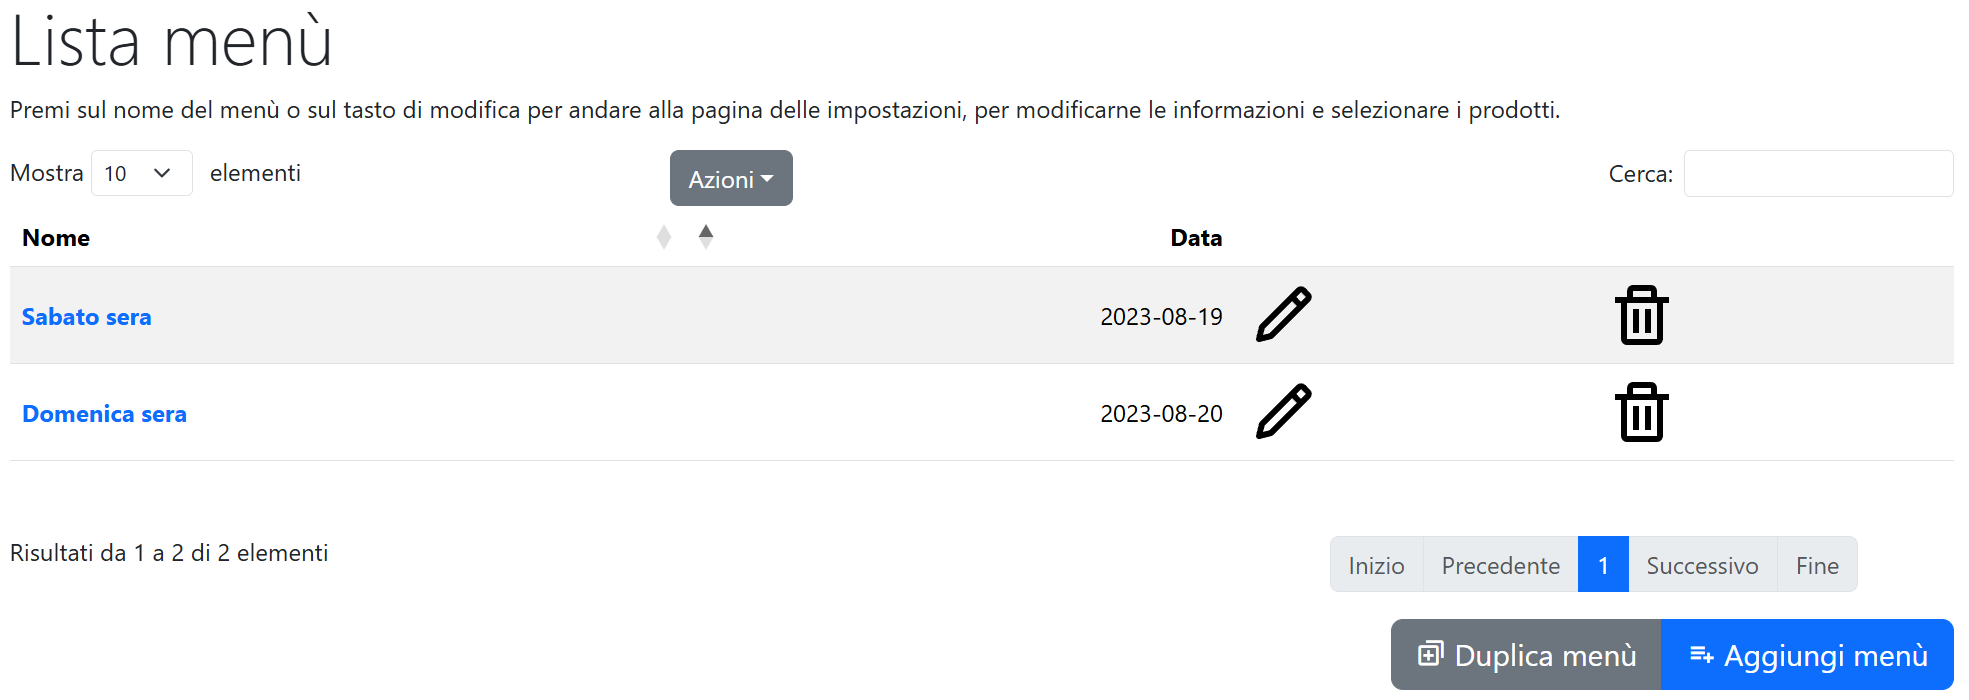Delete Sabato sera menu via trash icon
Viewport: 1969px width, 700px height.
1641,315
